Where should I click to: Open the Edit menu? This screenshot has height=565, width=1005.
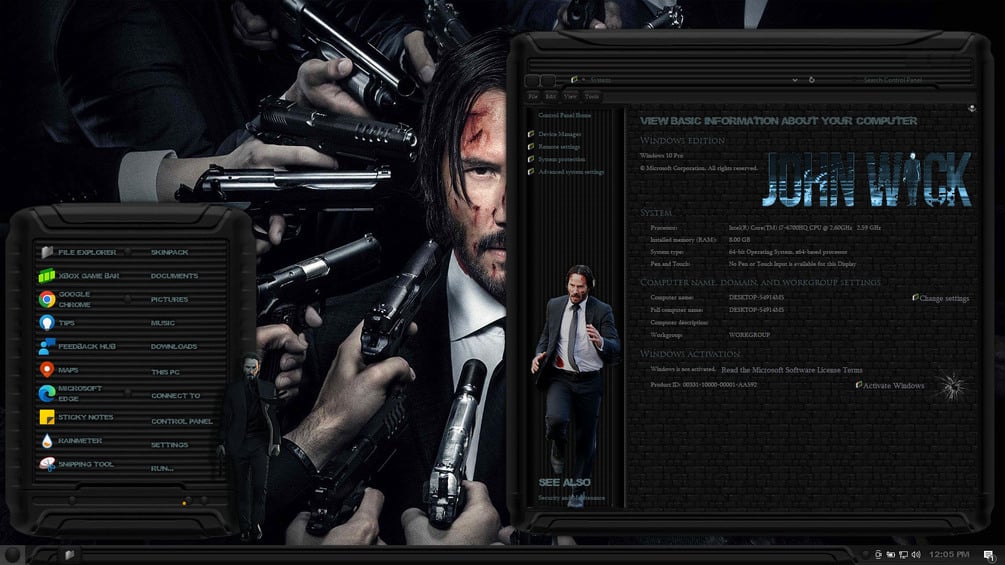point(551,97)
